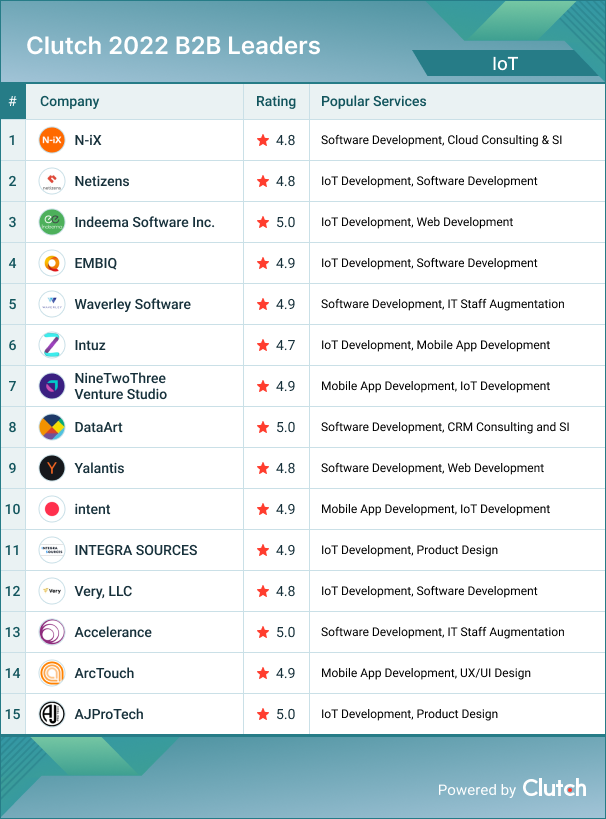Image resolution: width=606 pixels, height=819 pixels.
Task: Click NineTwoThree Venture Studio name
Action: point(121,386)
